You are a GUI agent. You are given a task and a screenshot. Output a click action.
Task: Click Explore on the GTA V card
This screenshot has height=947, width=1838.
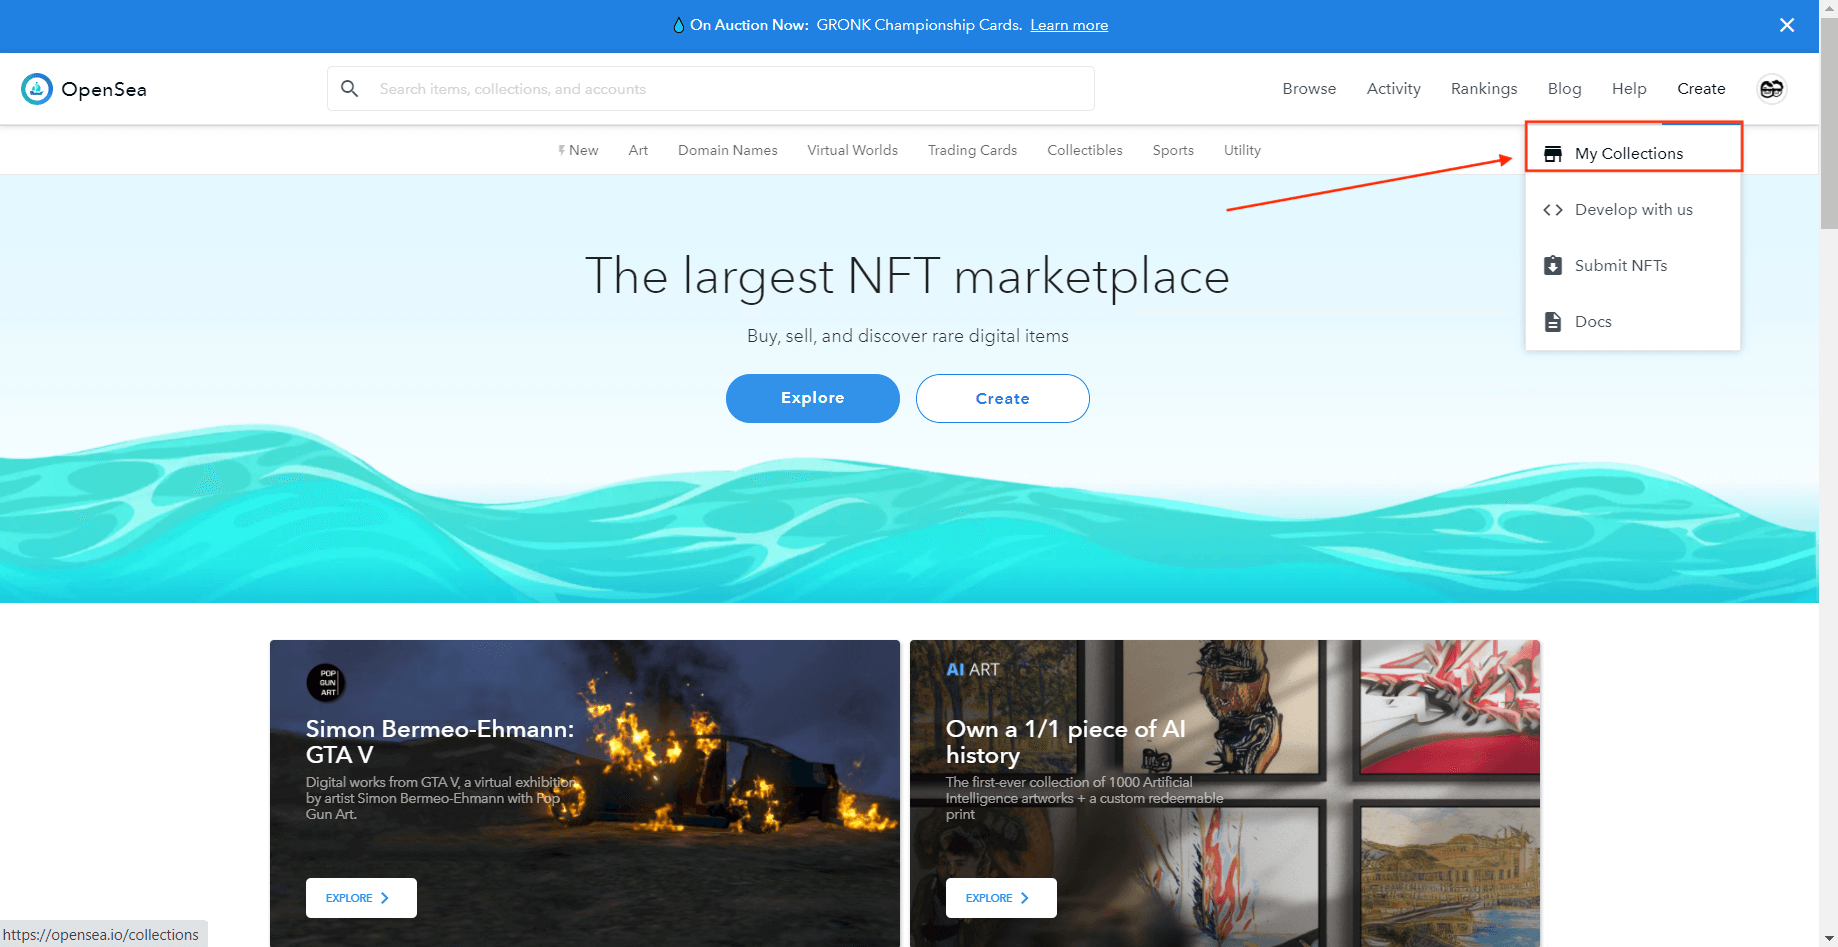tap(360, 898)
